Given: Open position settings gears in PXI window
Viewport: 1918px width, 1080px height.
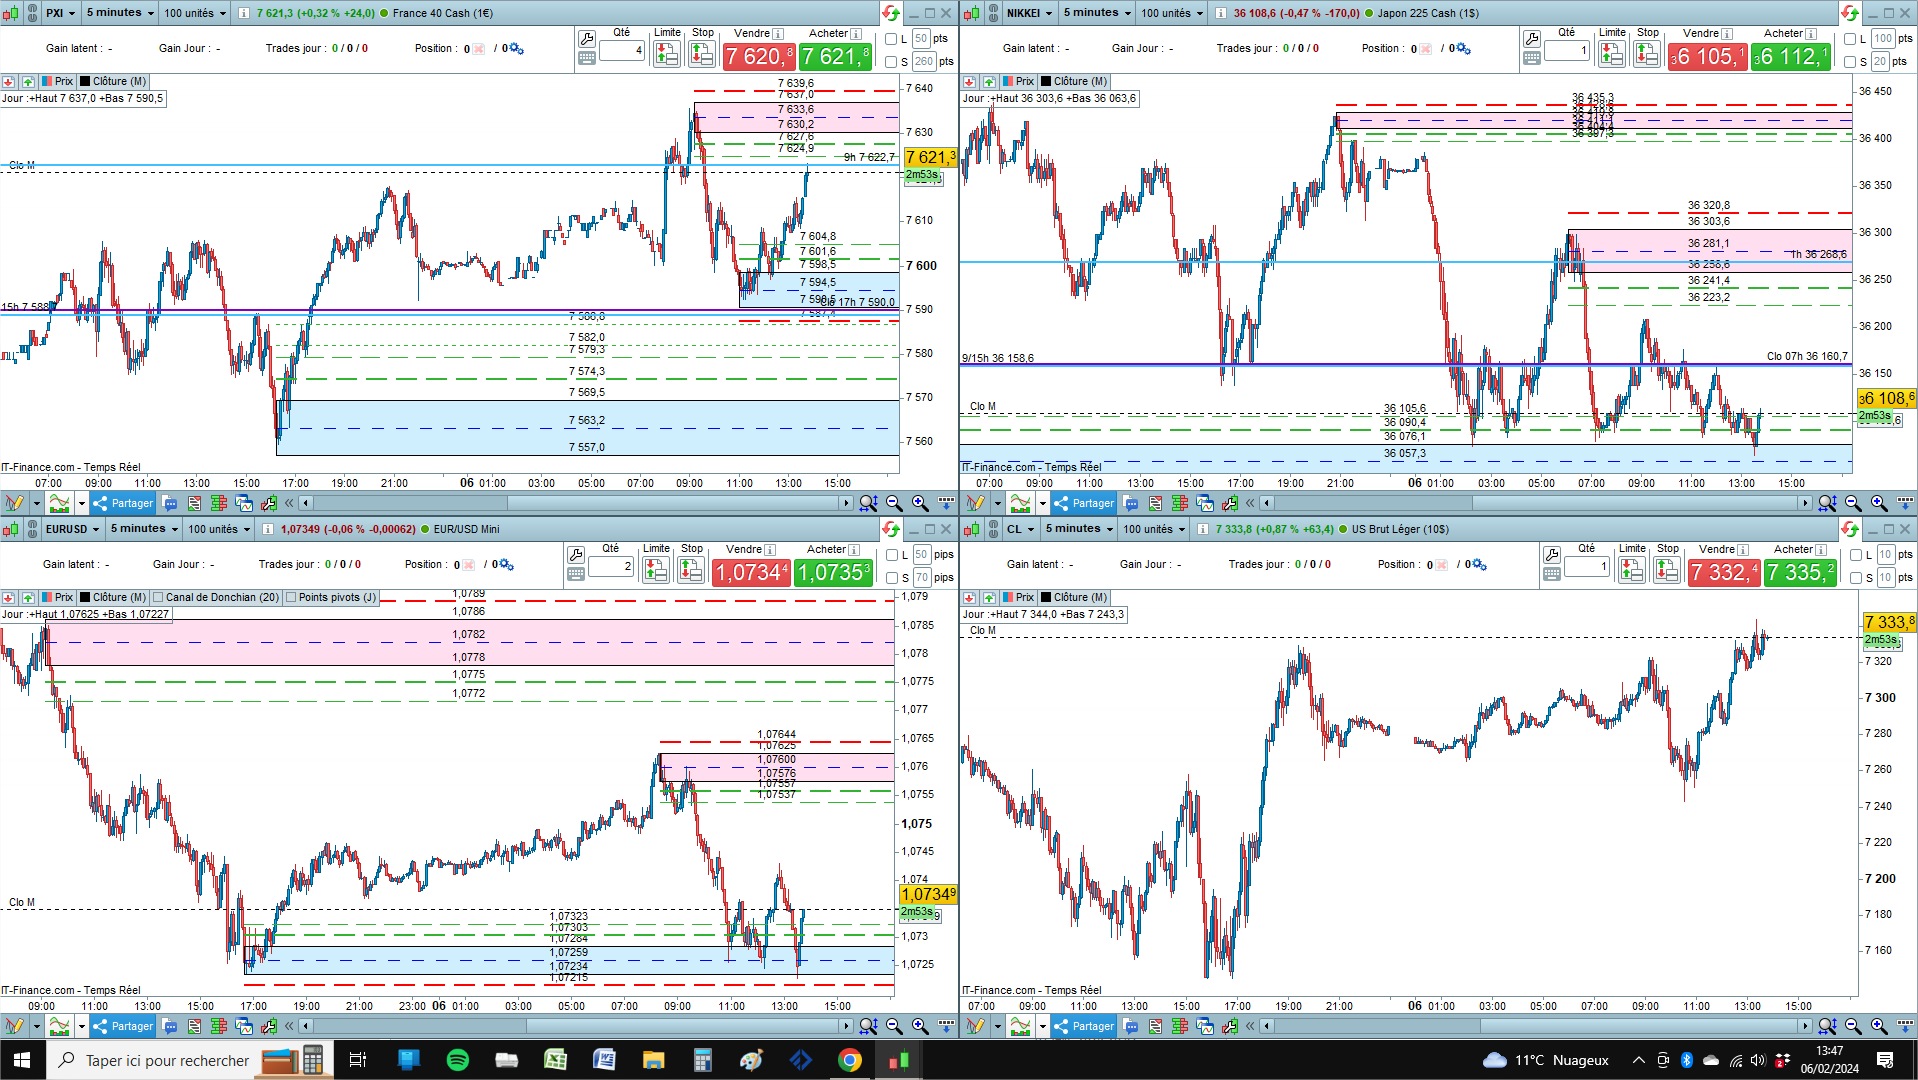Looking at the screenshot, I should 516,48.
